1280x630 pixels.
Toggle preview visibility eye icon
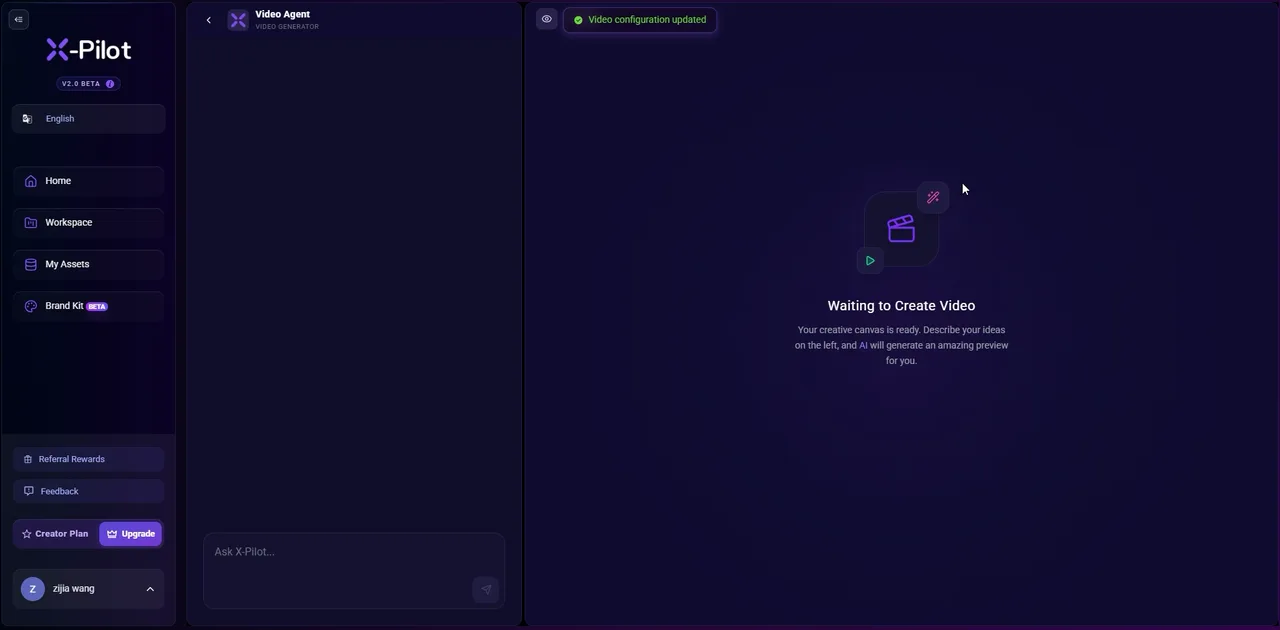pos(546,19)
